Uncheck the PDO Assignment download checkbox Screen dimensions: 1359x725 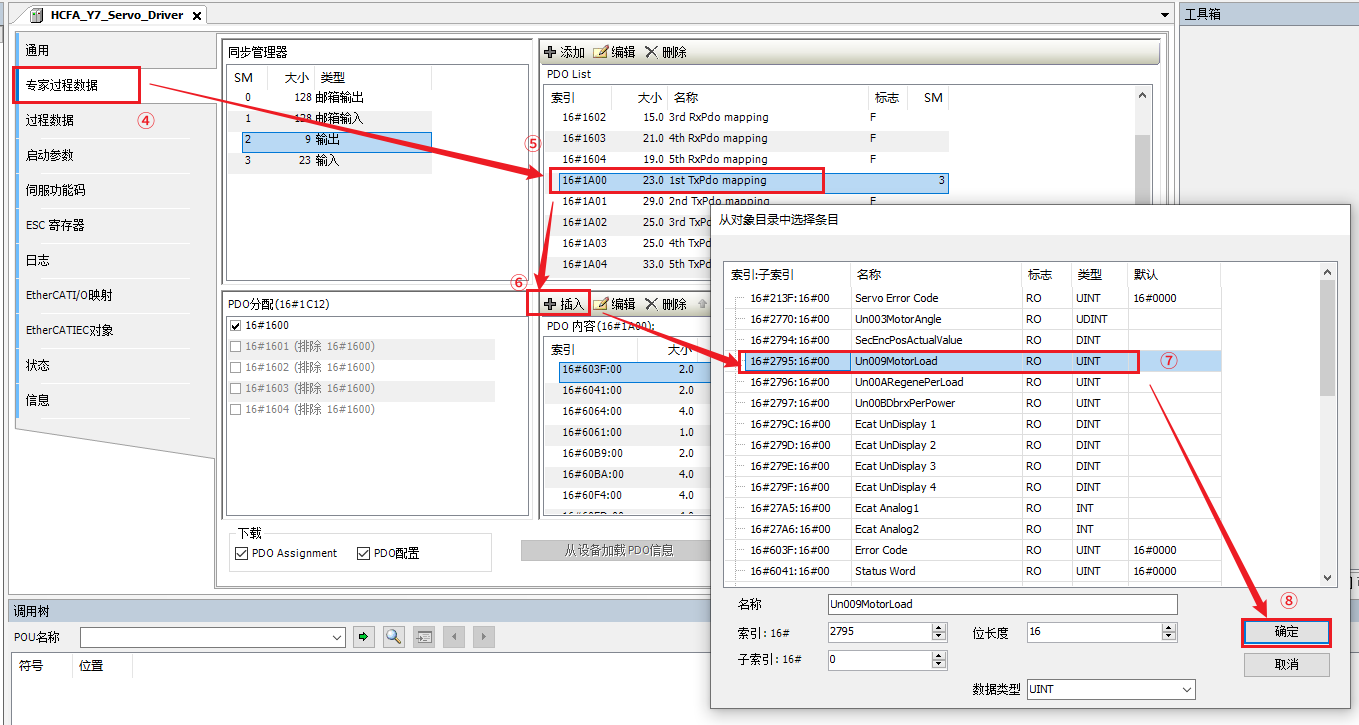click(241, 553)
